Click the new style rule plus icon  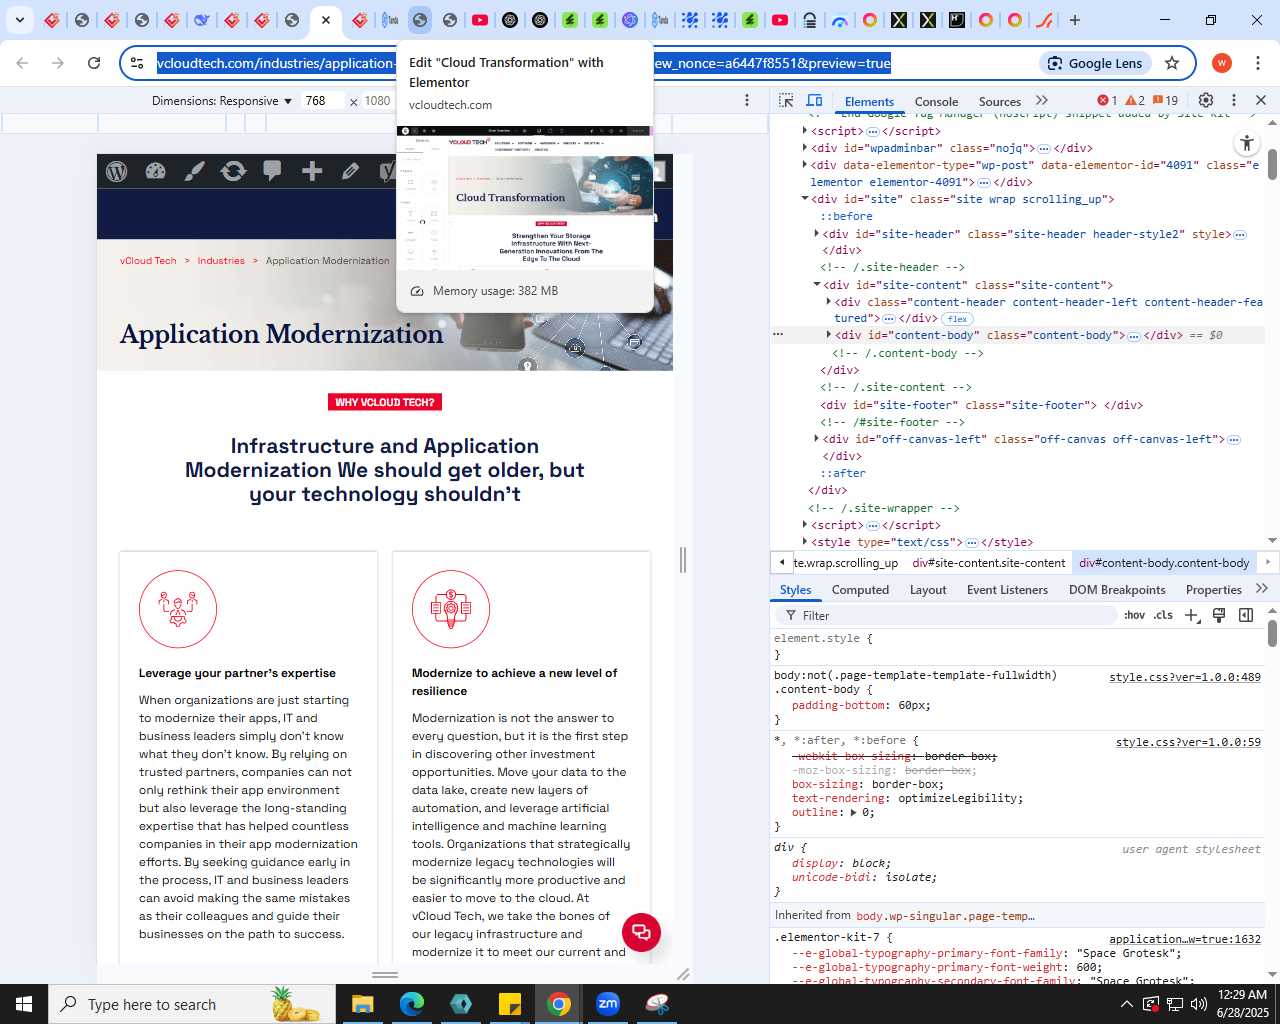click(x=1191, y=615)
